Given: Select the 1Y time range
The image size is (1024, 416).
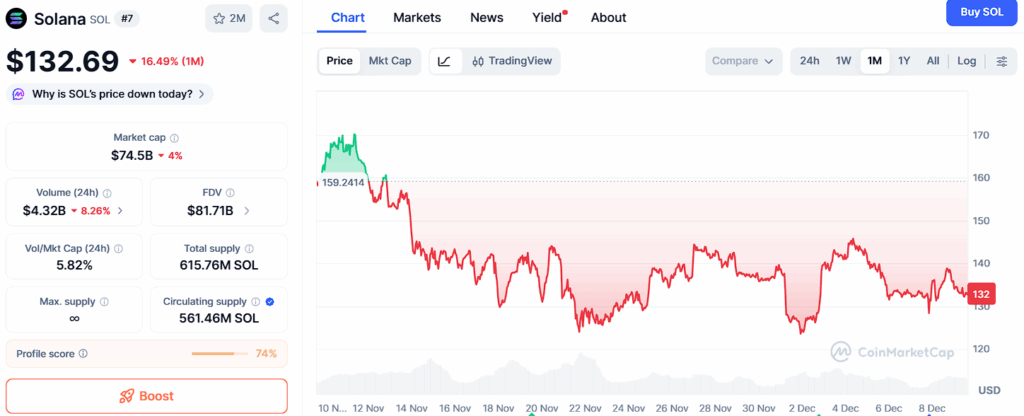Looking at the screenshot, I should click(x=904, y=61).
